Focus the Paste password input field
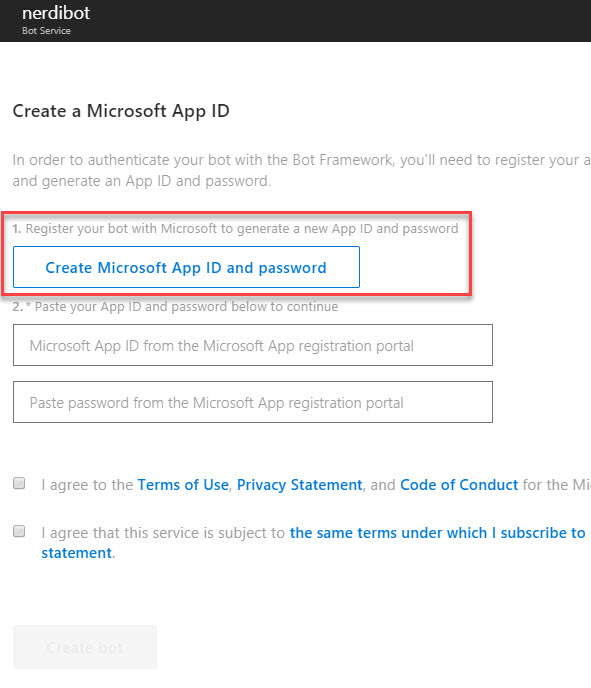 (x=253, y=402)
